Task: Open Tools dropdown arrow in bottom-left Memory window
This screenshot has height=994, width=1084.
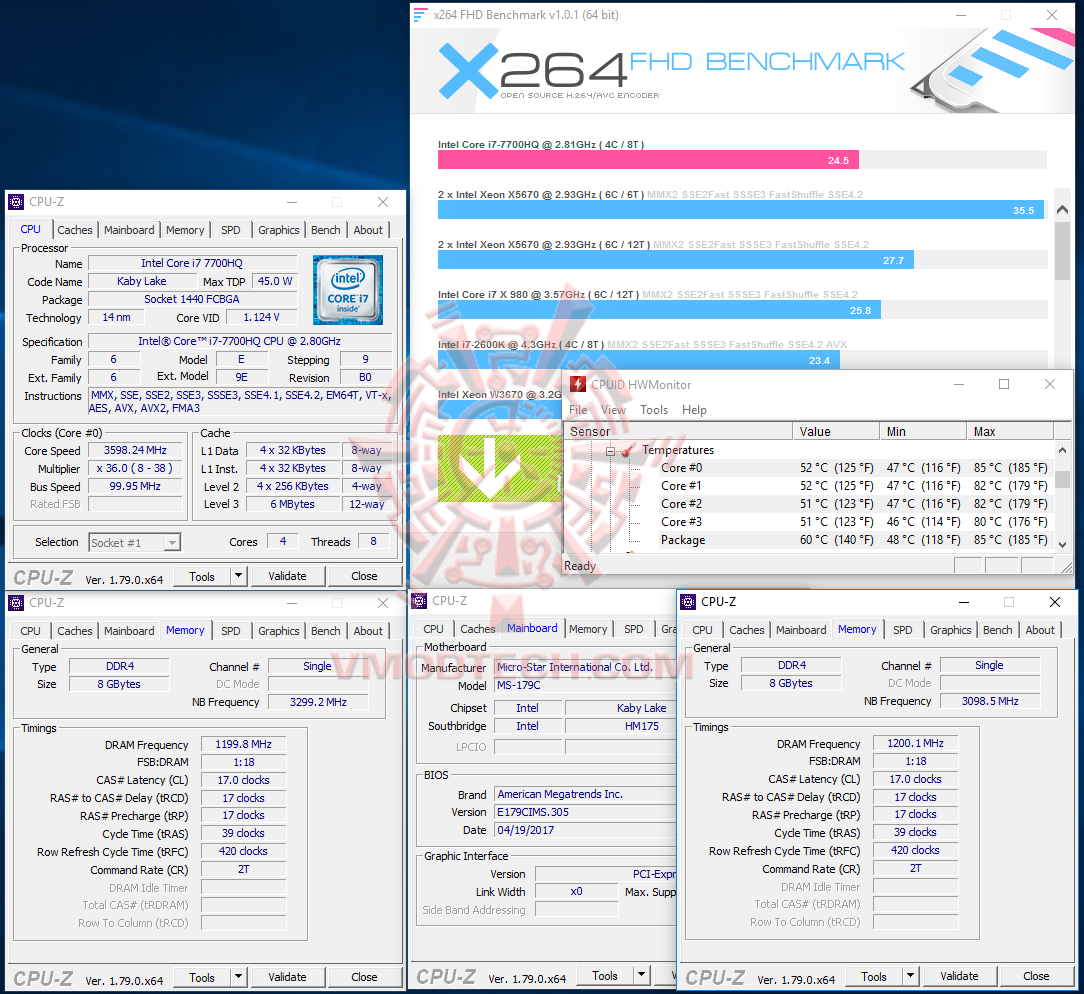Action: (239, 976)
